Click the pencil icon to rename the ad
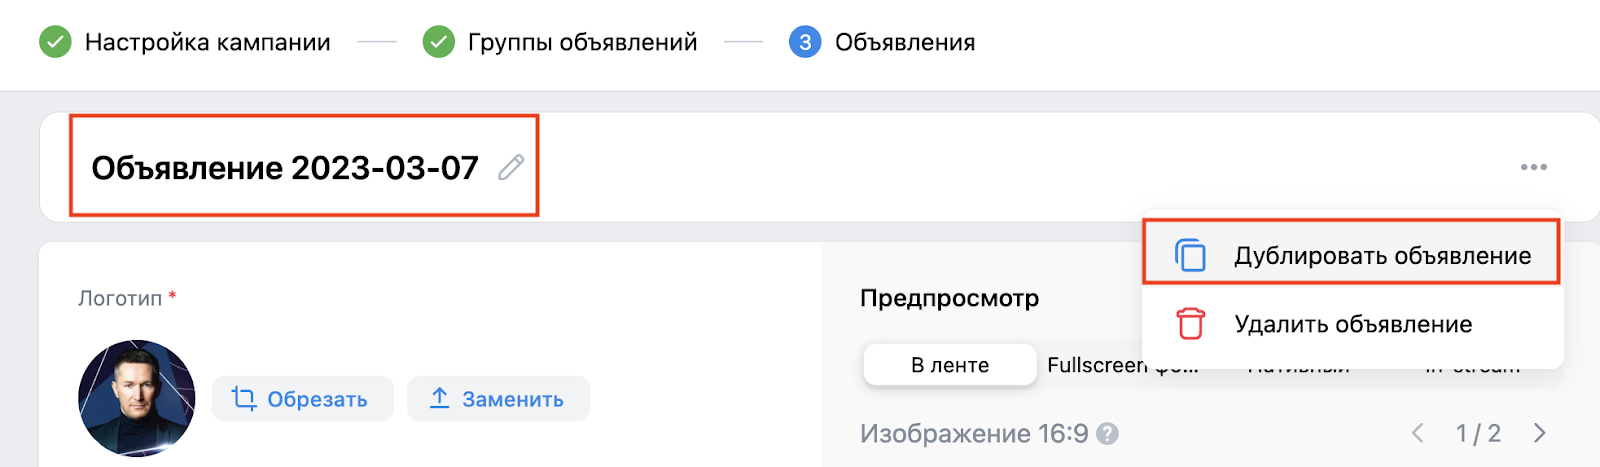Viewport: 1600px width, 467px height. pyautogui.click(x=511, y=167)
